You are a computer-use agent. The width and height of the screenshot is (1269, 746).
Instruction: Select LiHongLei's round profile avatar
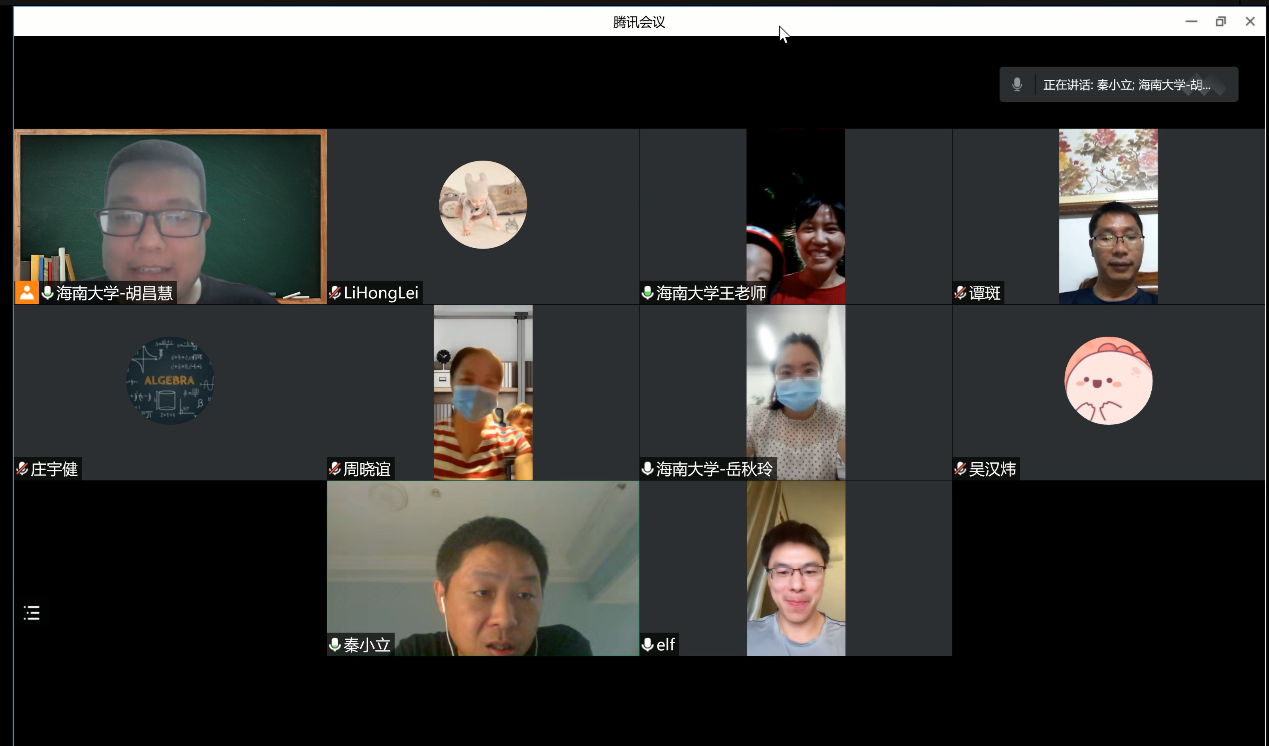pos(483,205)
